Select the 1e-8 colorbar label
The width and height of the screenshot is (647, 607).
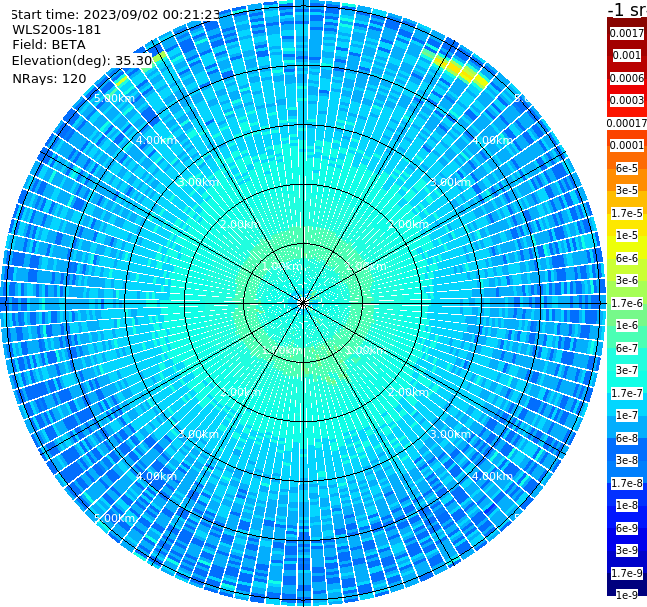click(627, 505)
